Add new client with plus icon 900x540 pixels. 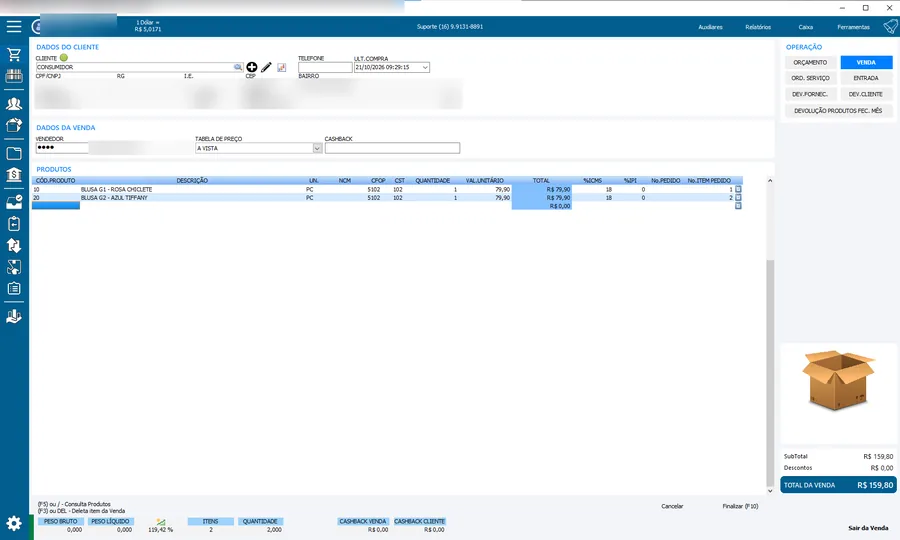pyautogui.click(x=251, y=67)
